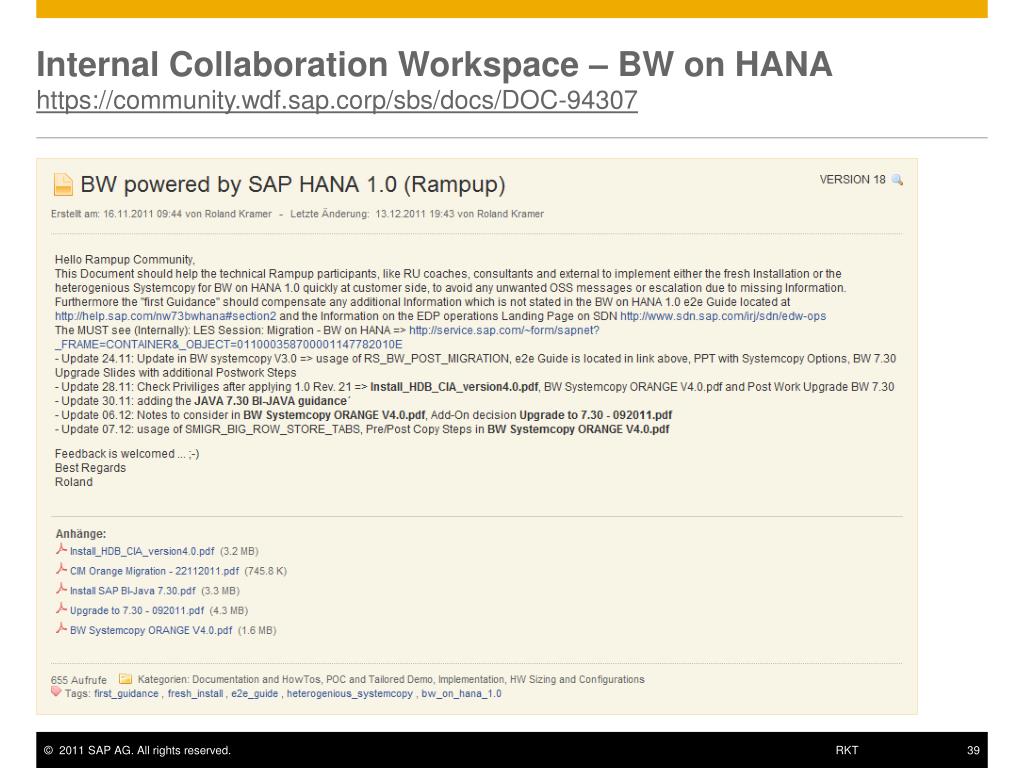
Task: Click the Best Regards line
Action: tap(90, 468)
